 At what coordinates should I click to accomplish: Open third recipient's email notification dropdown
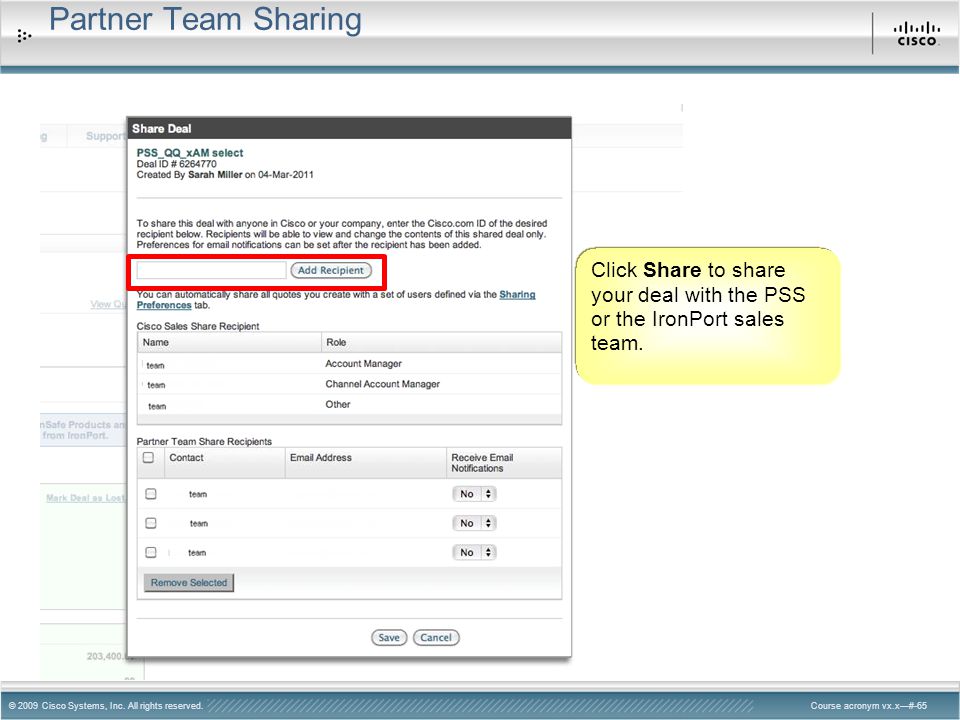474,552
